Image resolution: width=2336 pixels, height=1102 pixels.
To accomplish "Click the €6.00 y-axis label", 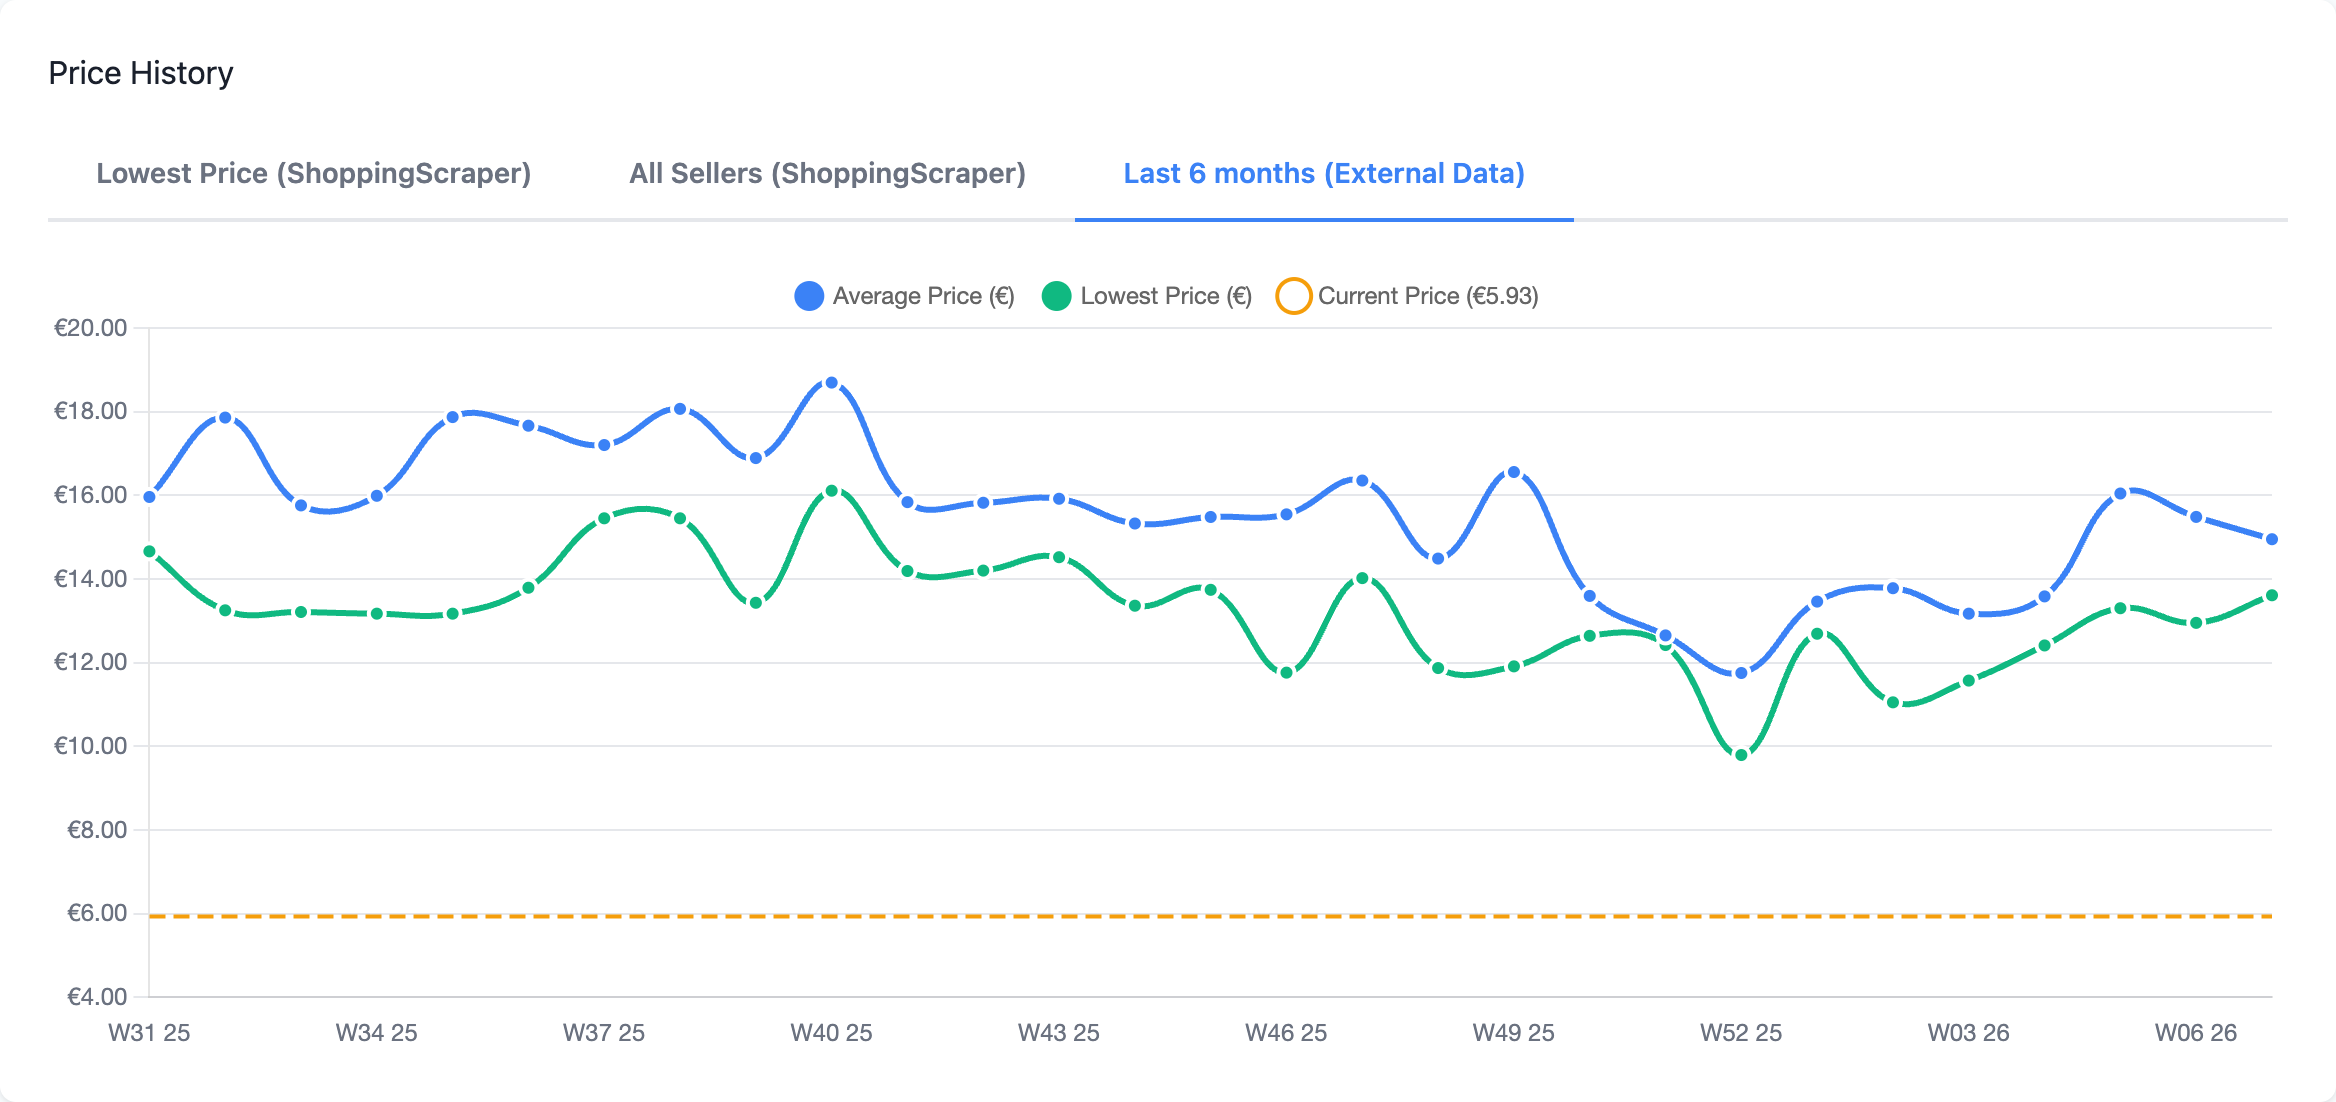I will click(x=96, y=913).
